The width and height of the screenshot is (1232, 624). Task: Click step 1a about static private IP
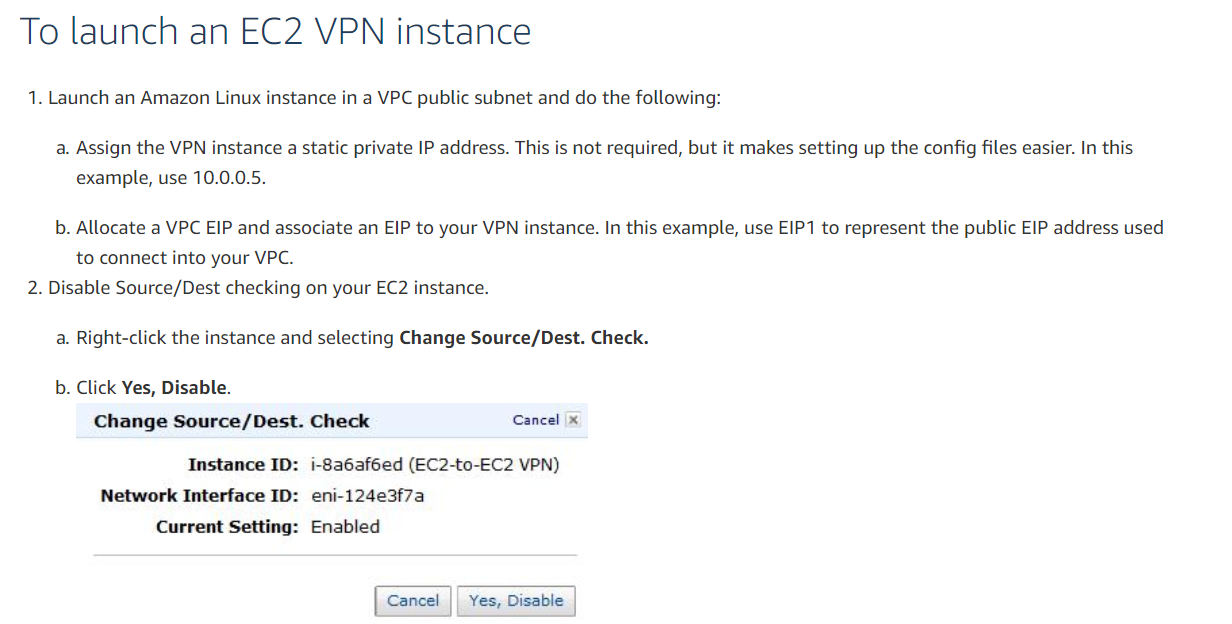(604, 148)
